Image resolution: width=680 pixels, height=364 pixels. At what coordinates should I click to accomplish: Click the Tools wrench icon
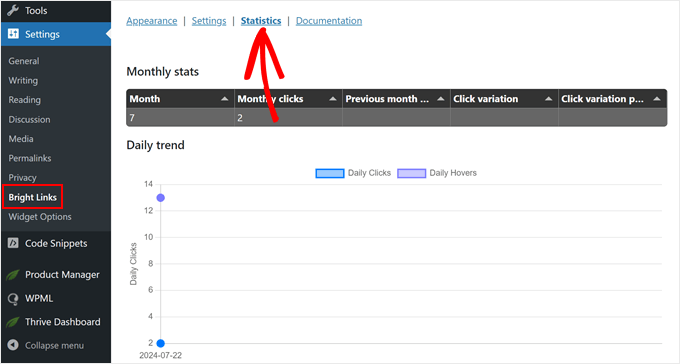tap(13, 10)
